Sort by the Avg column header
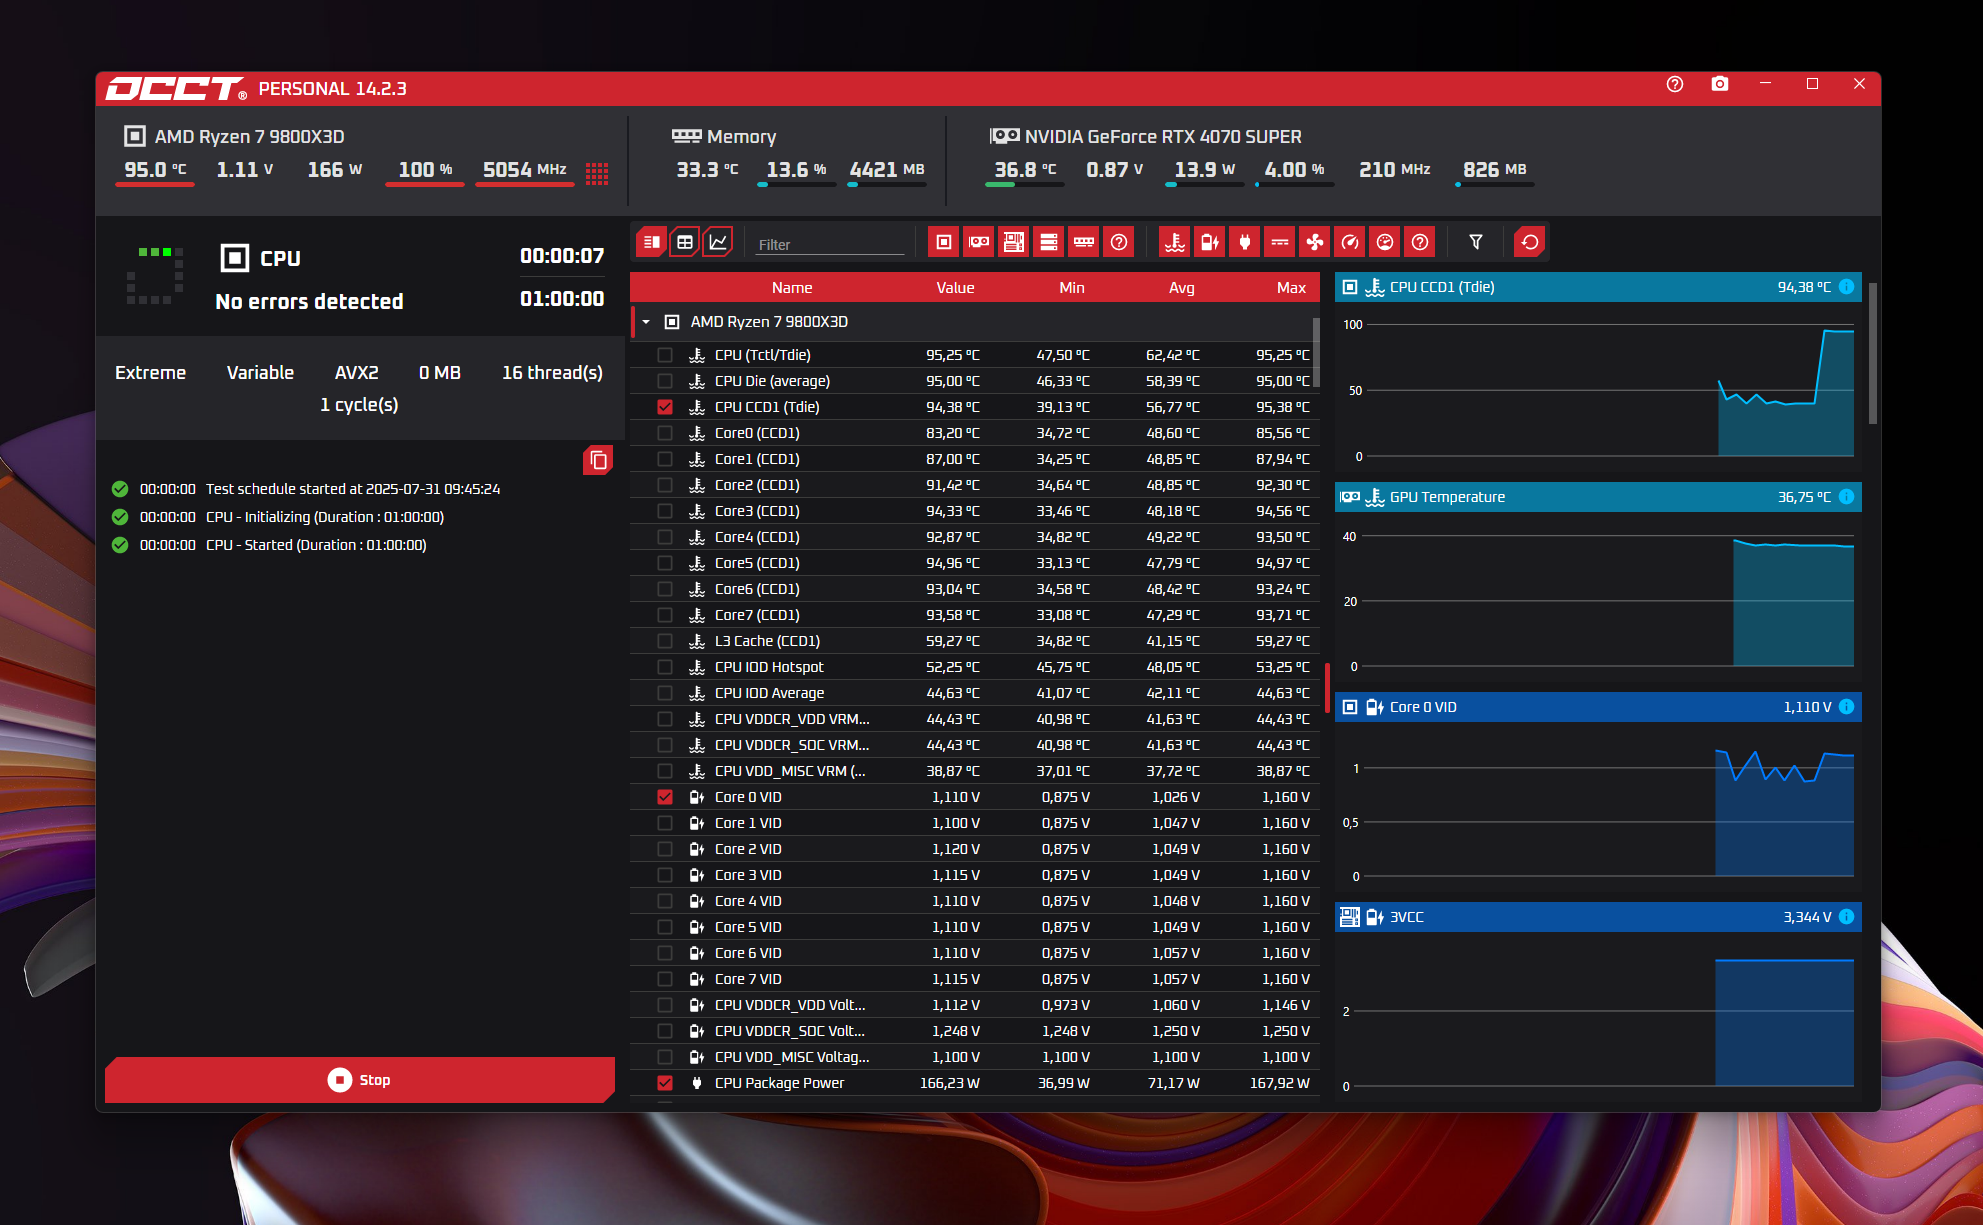Screen dimensions: 1983x1225 1182,288
